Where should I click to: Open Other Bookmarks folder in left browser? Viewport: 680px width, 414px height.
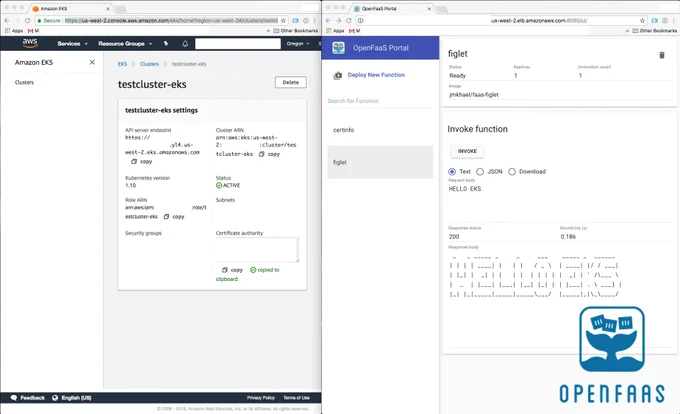click(296, 31)
